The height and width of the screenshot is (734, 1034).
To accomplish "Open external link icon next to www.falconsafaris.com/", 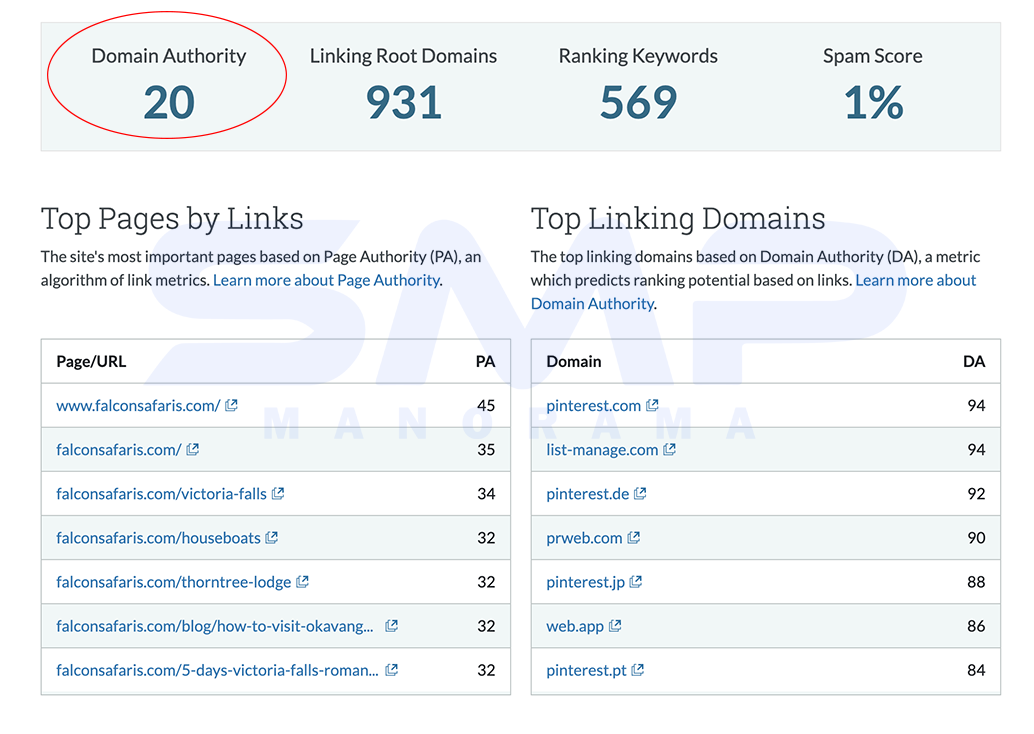I will (x=231, y=405).
